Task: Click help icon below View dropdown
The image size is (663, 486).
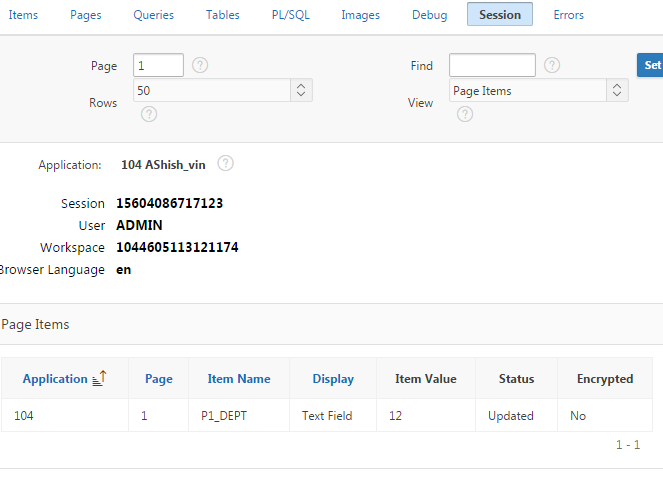Action: [465, 114]
